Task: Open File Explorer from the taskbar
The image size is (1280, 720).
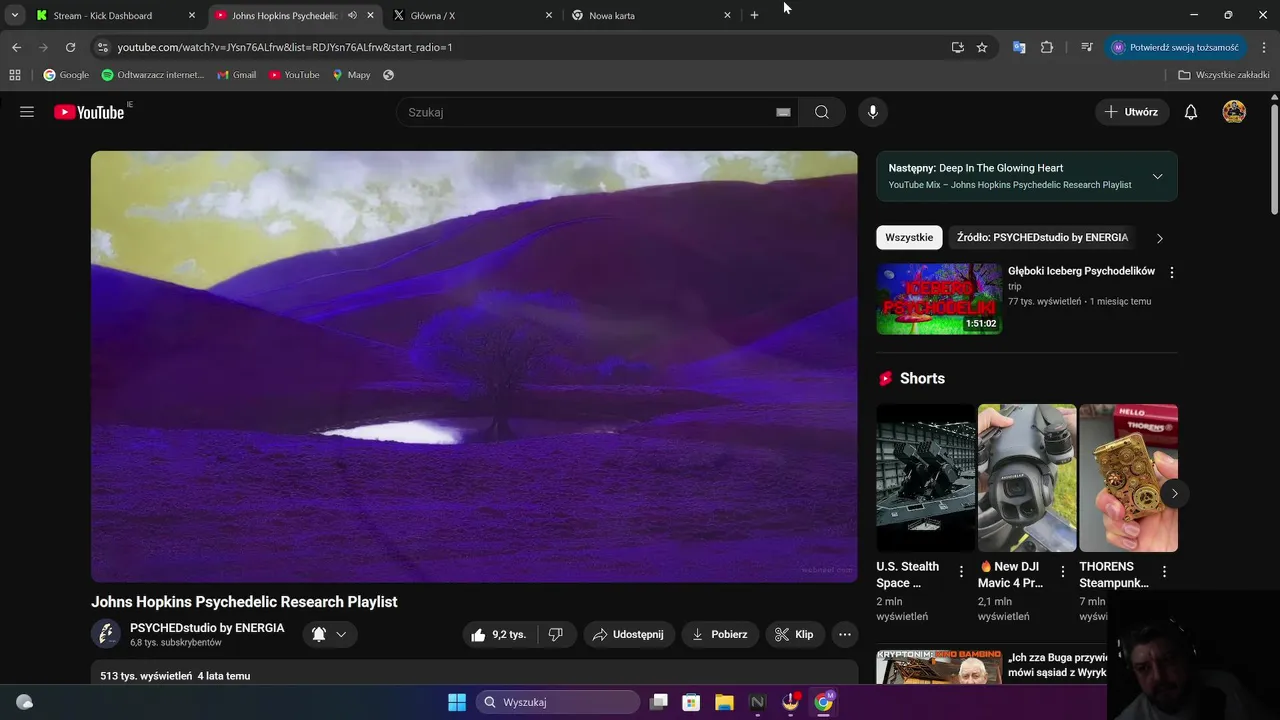Action: click(724, 702)
